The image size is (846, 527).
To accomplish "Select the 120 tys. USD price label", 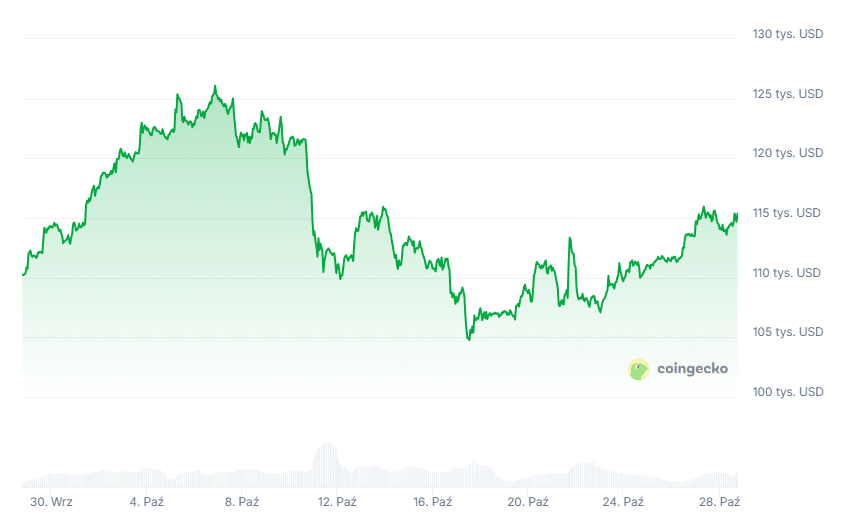I will click(x=788, y=153).
